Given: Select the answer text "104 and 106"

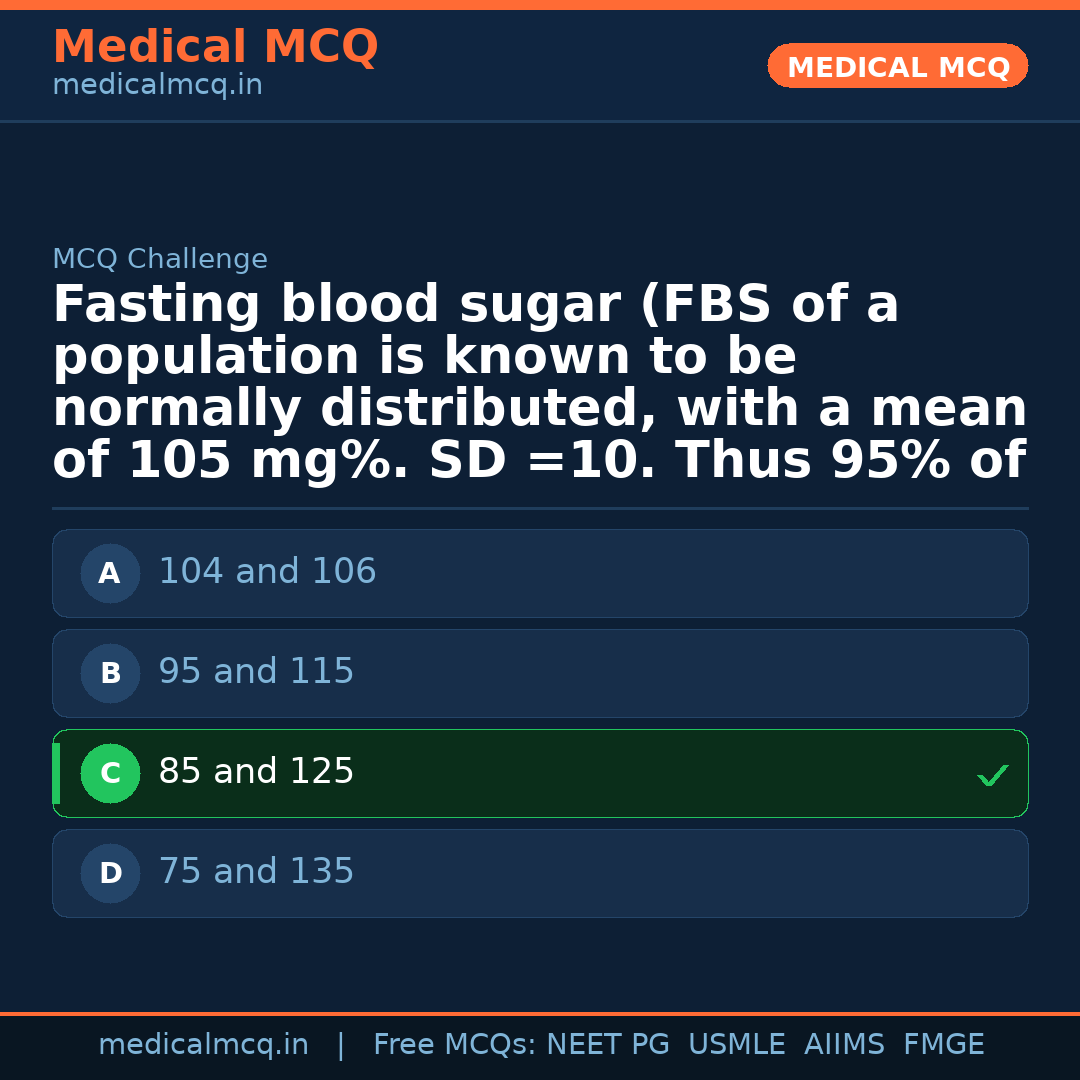Looking at the screenshot, I should (267, 572).
